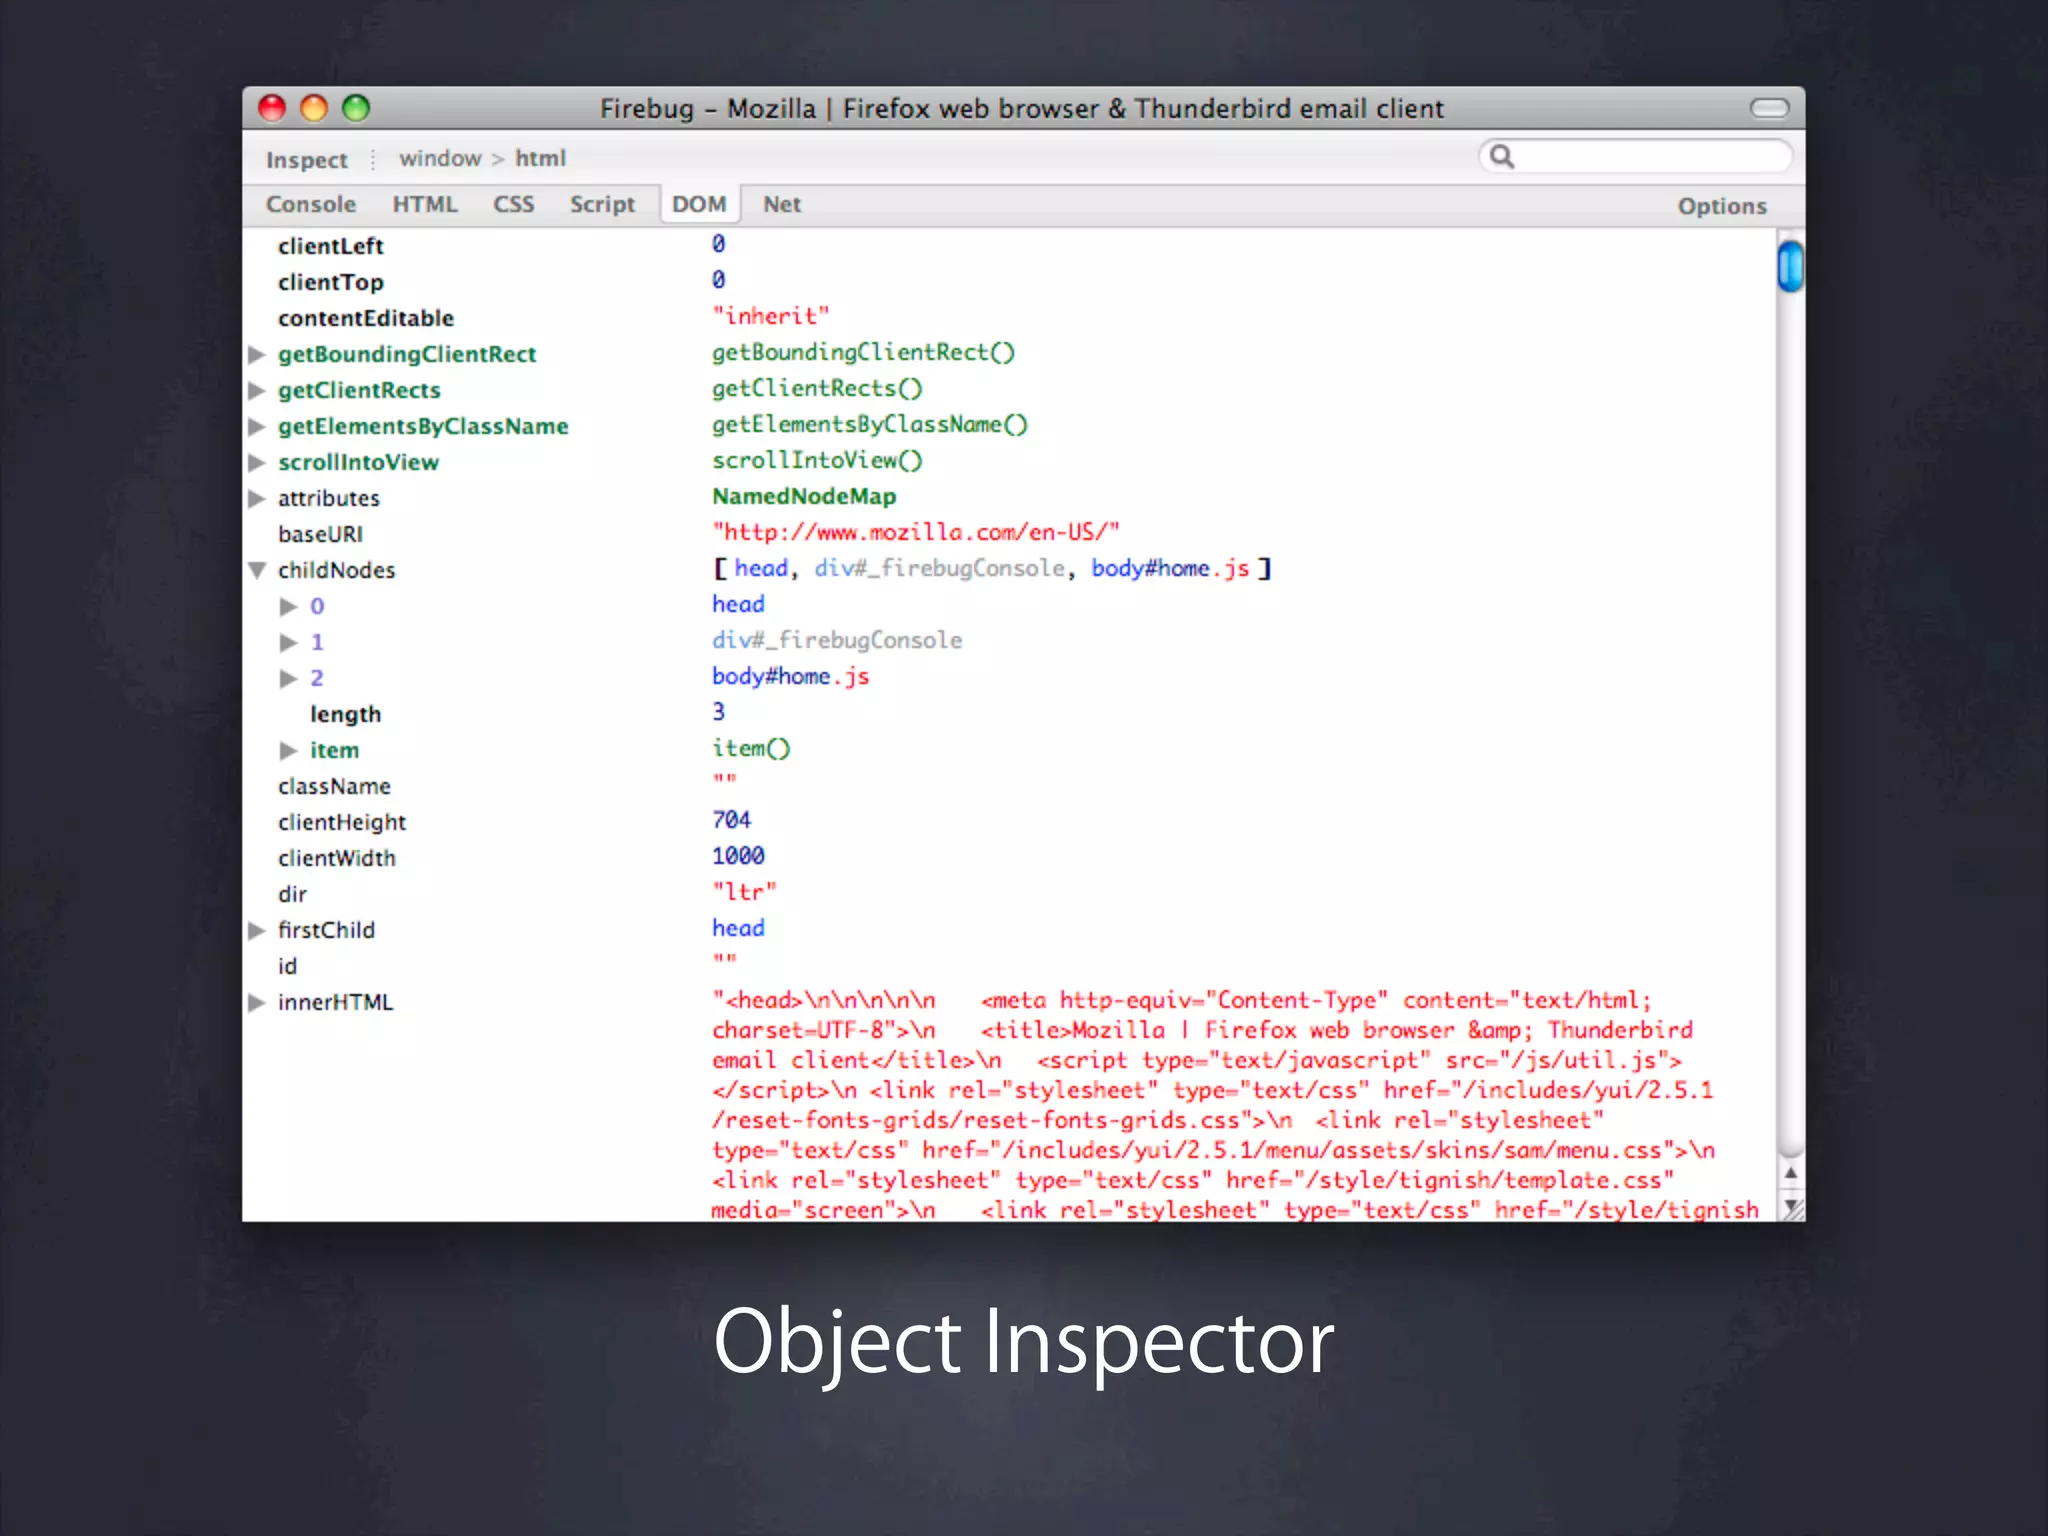Click the scrollbar down arrow
Viewport: 2048px width, 1536px height.
pos(1791,1206)
